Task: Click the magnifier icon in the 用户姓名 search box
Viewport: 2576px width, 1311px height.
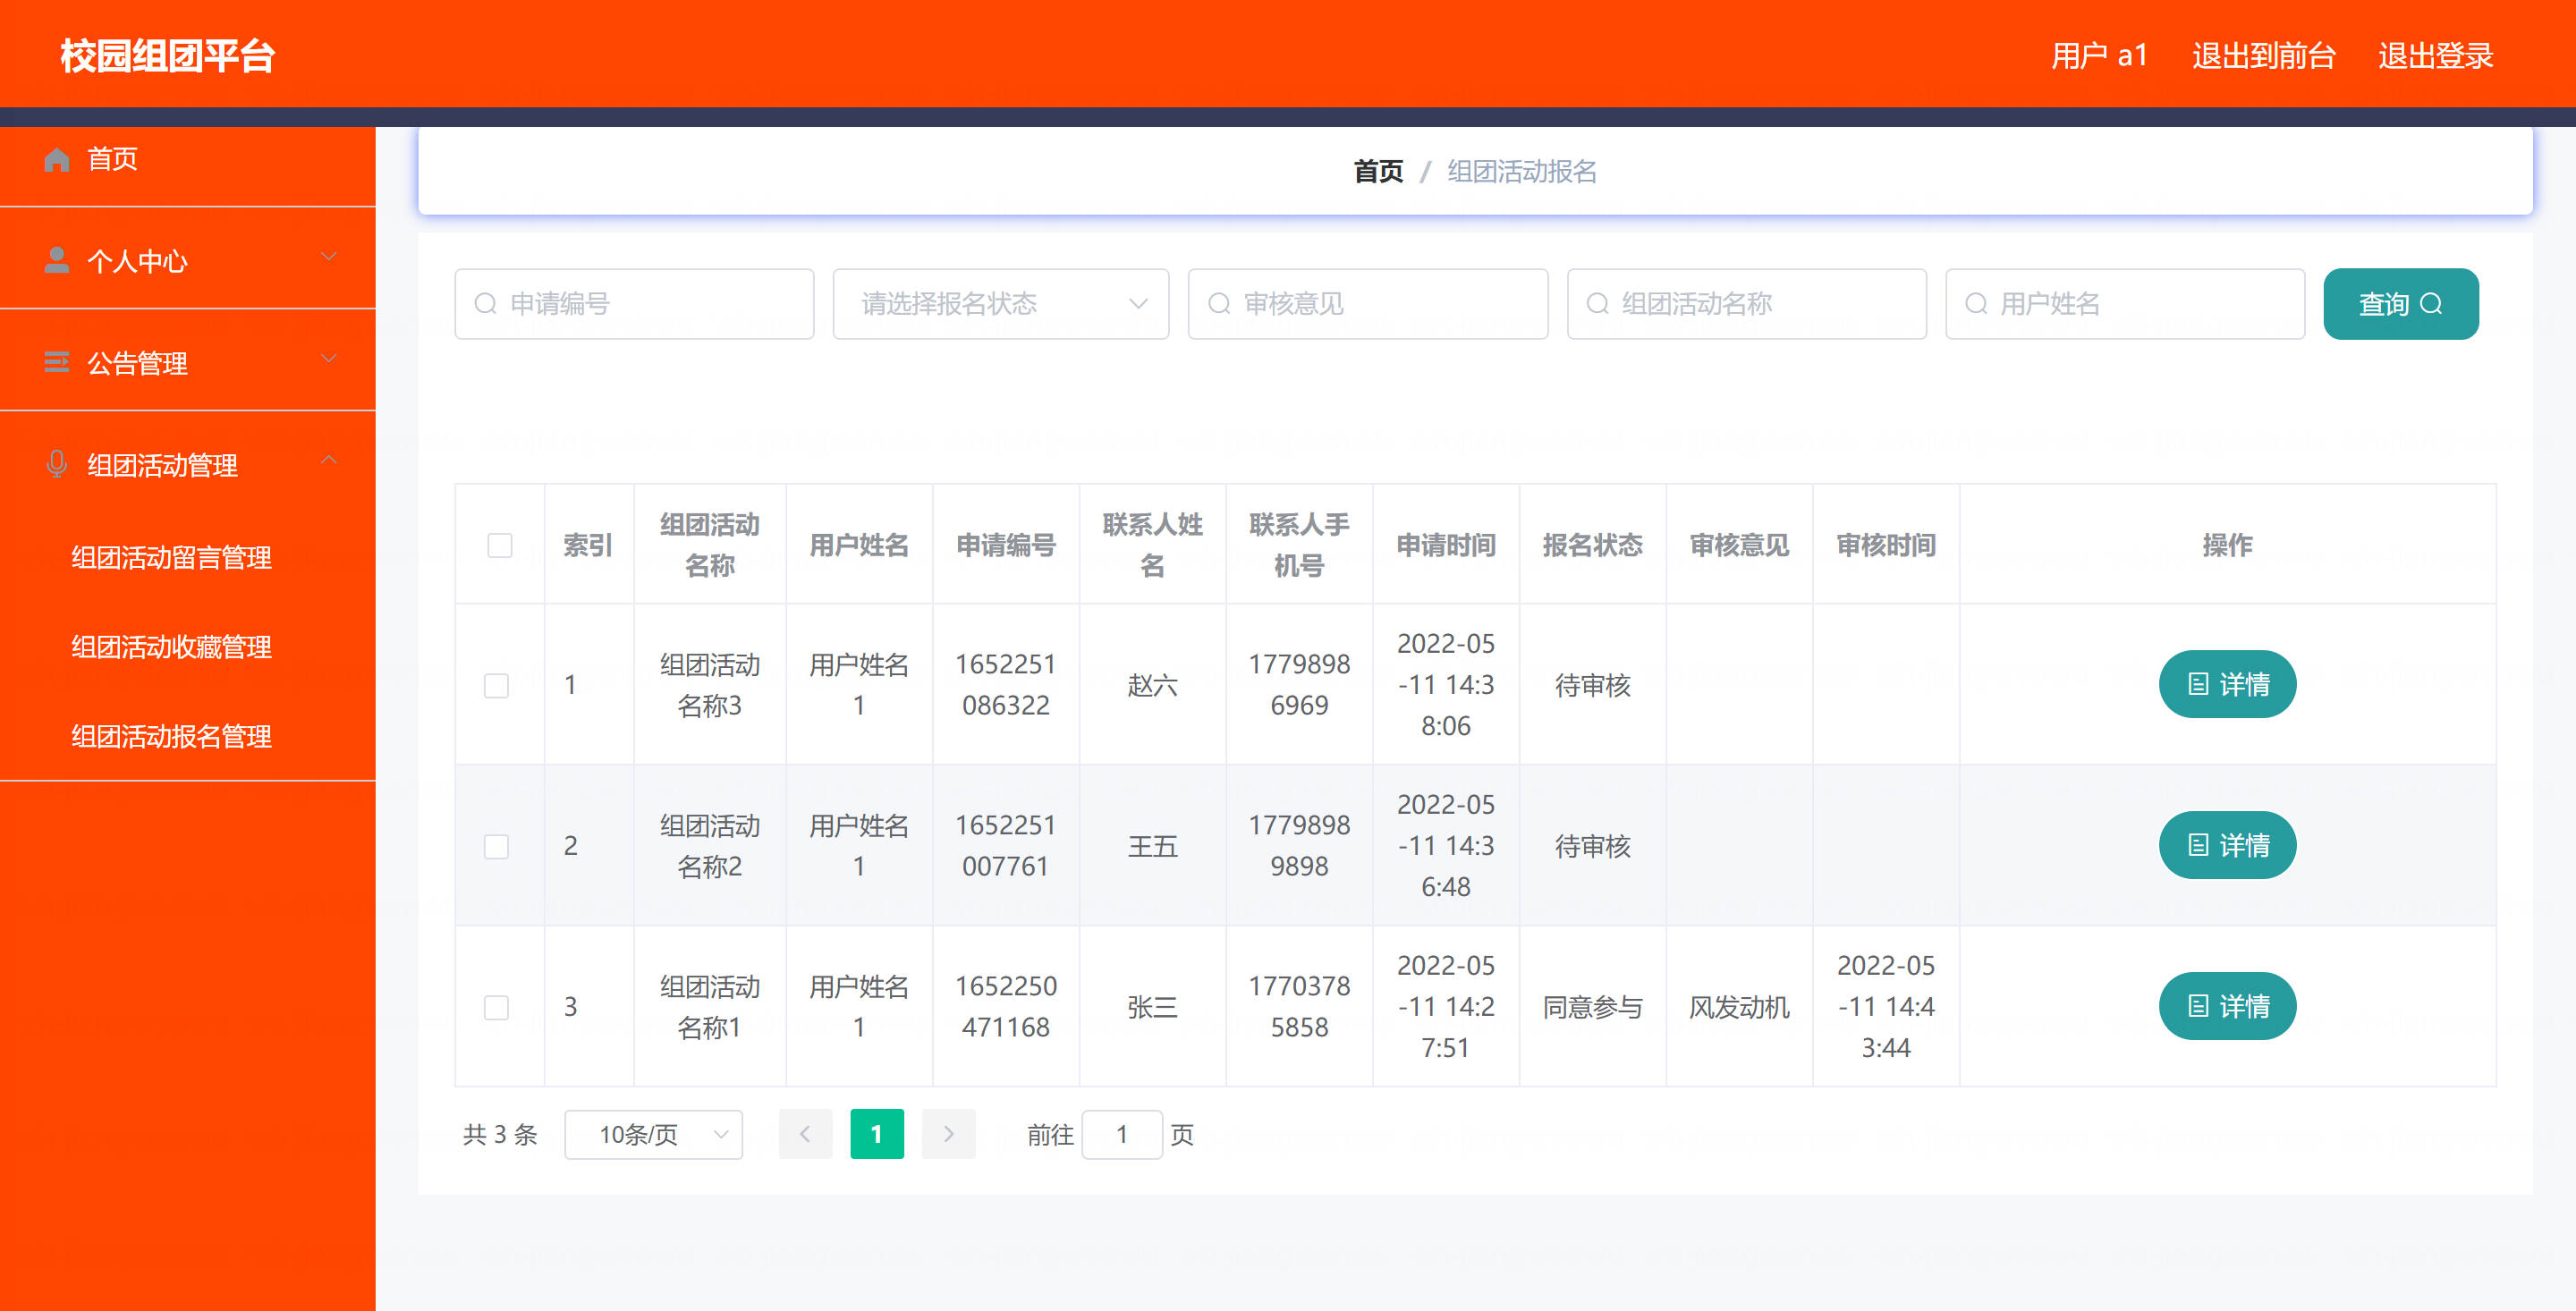Action: (x=1976, y=303)
